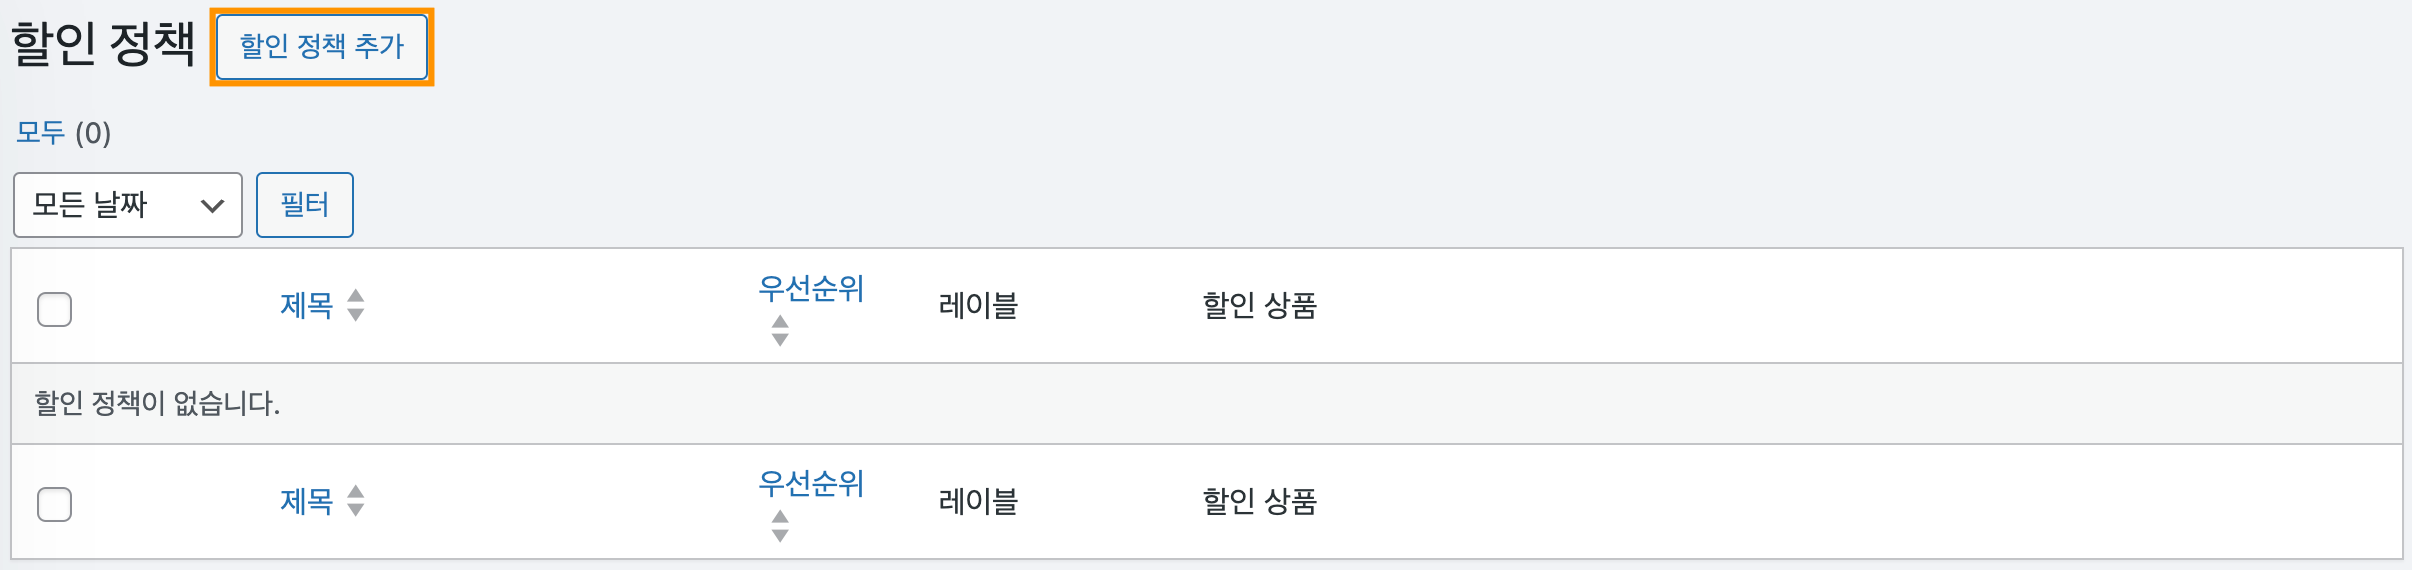Click the 할인 상품 column header at table top

point(1259,305)
